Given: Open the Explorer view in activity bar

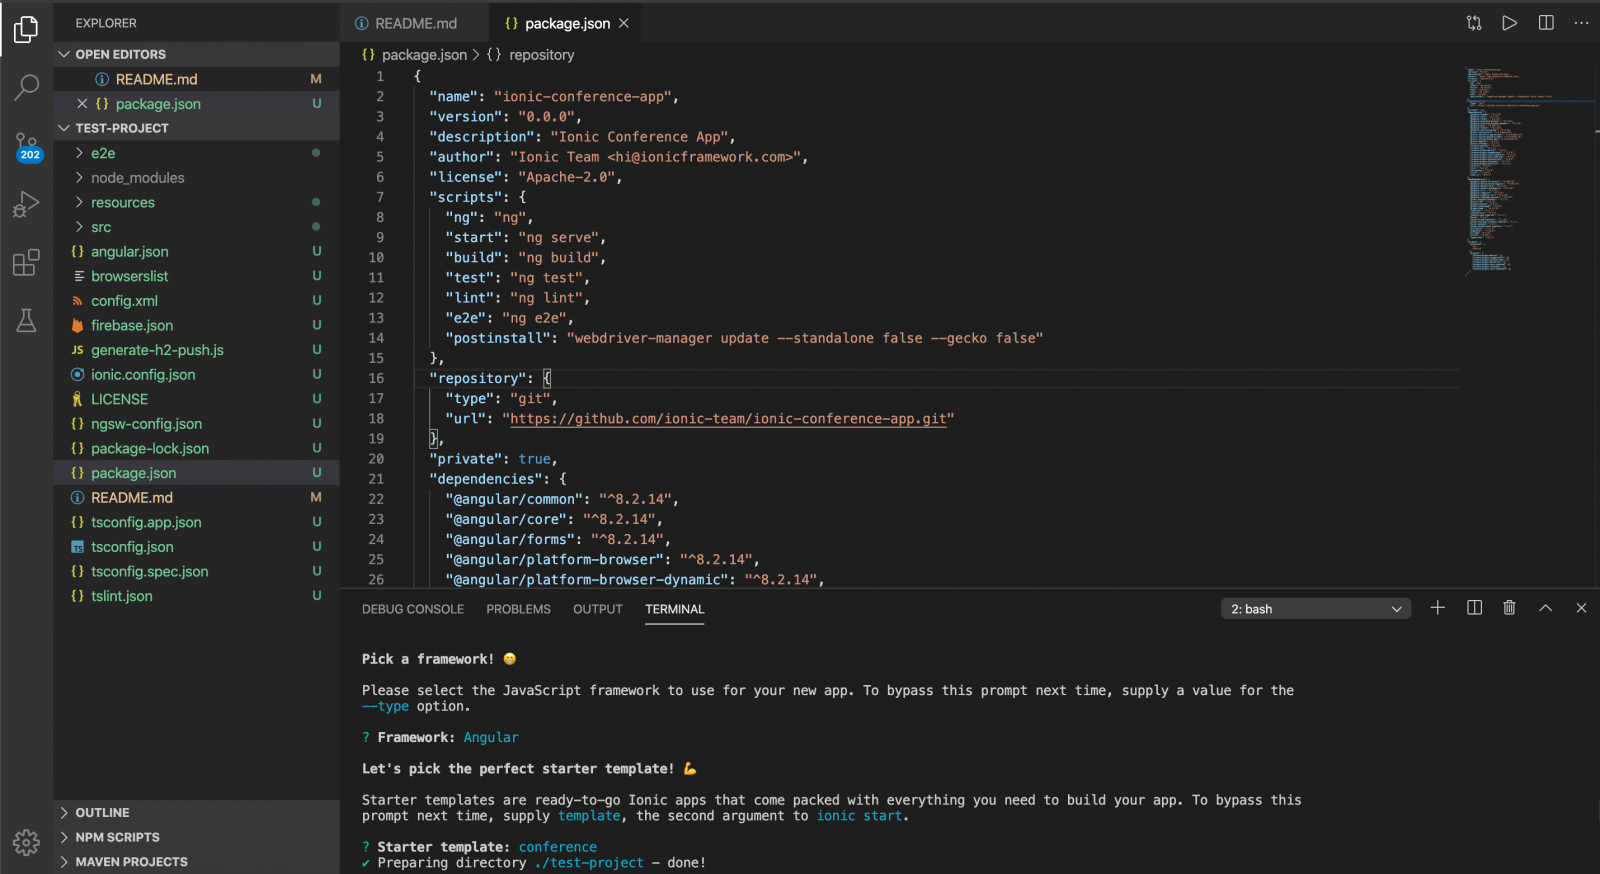Looking at the screenshot, I should pyautogui.click(x=26, y=30).
